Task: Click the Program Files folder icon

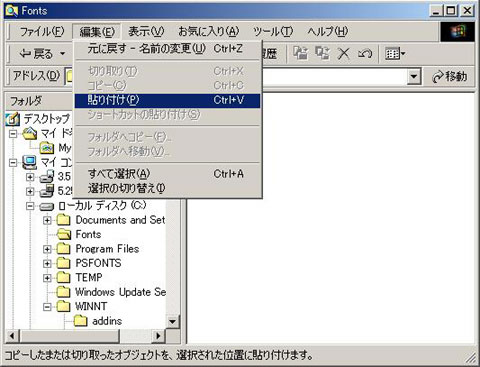Action: [63, 249]
